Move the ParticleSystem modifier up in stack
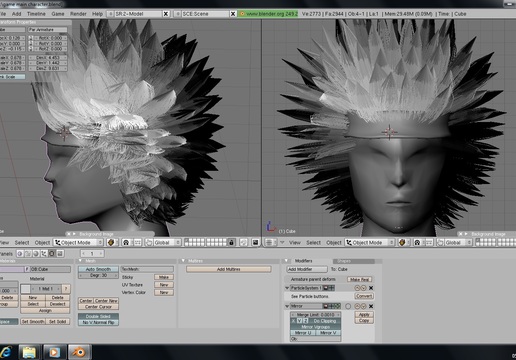This screenshot has width=516, height=360. tap(357, 288)
